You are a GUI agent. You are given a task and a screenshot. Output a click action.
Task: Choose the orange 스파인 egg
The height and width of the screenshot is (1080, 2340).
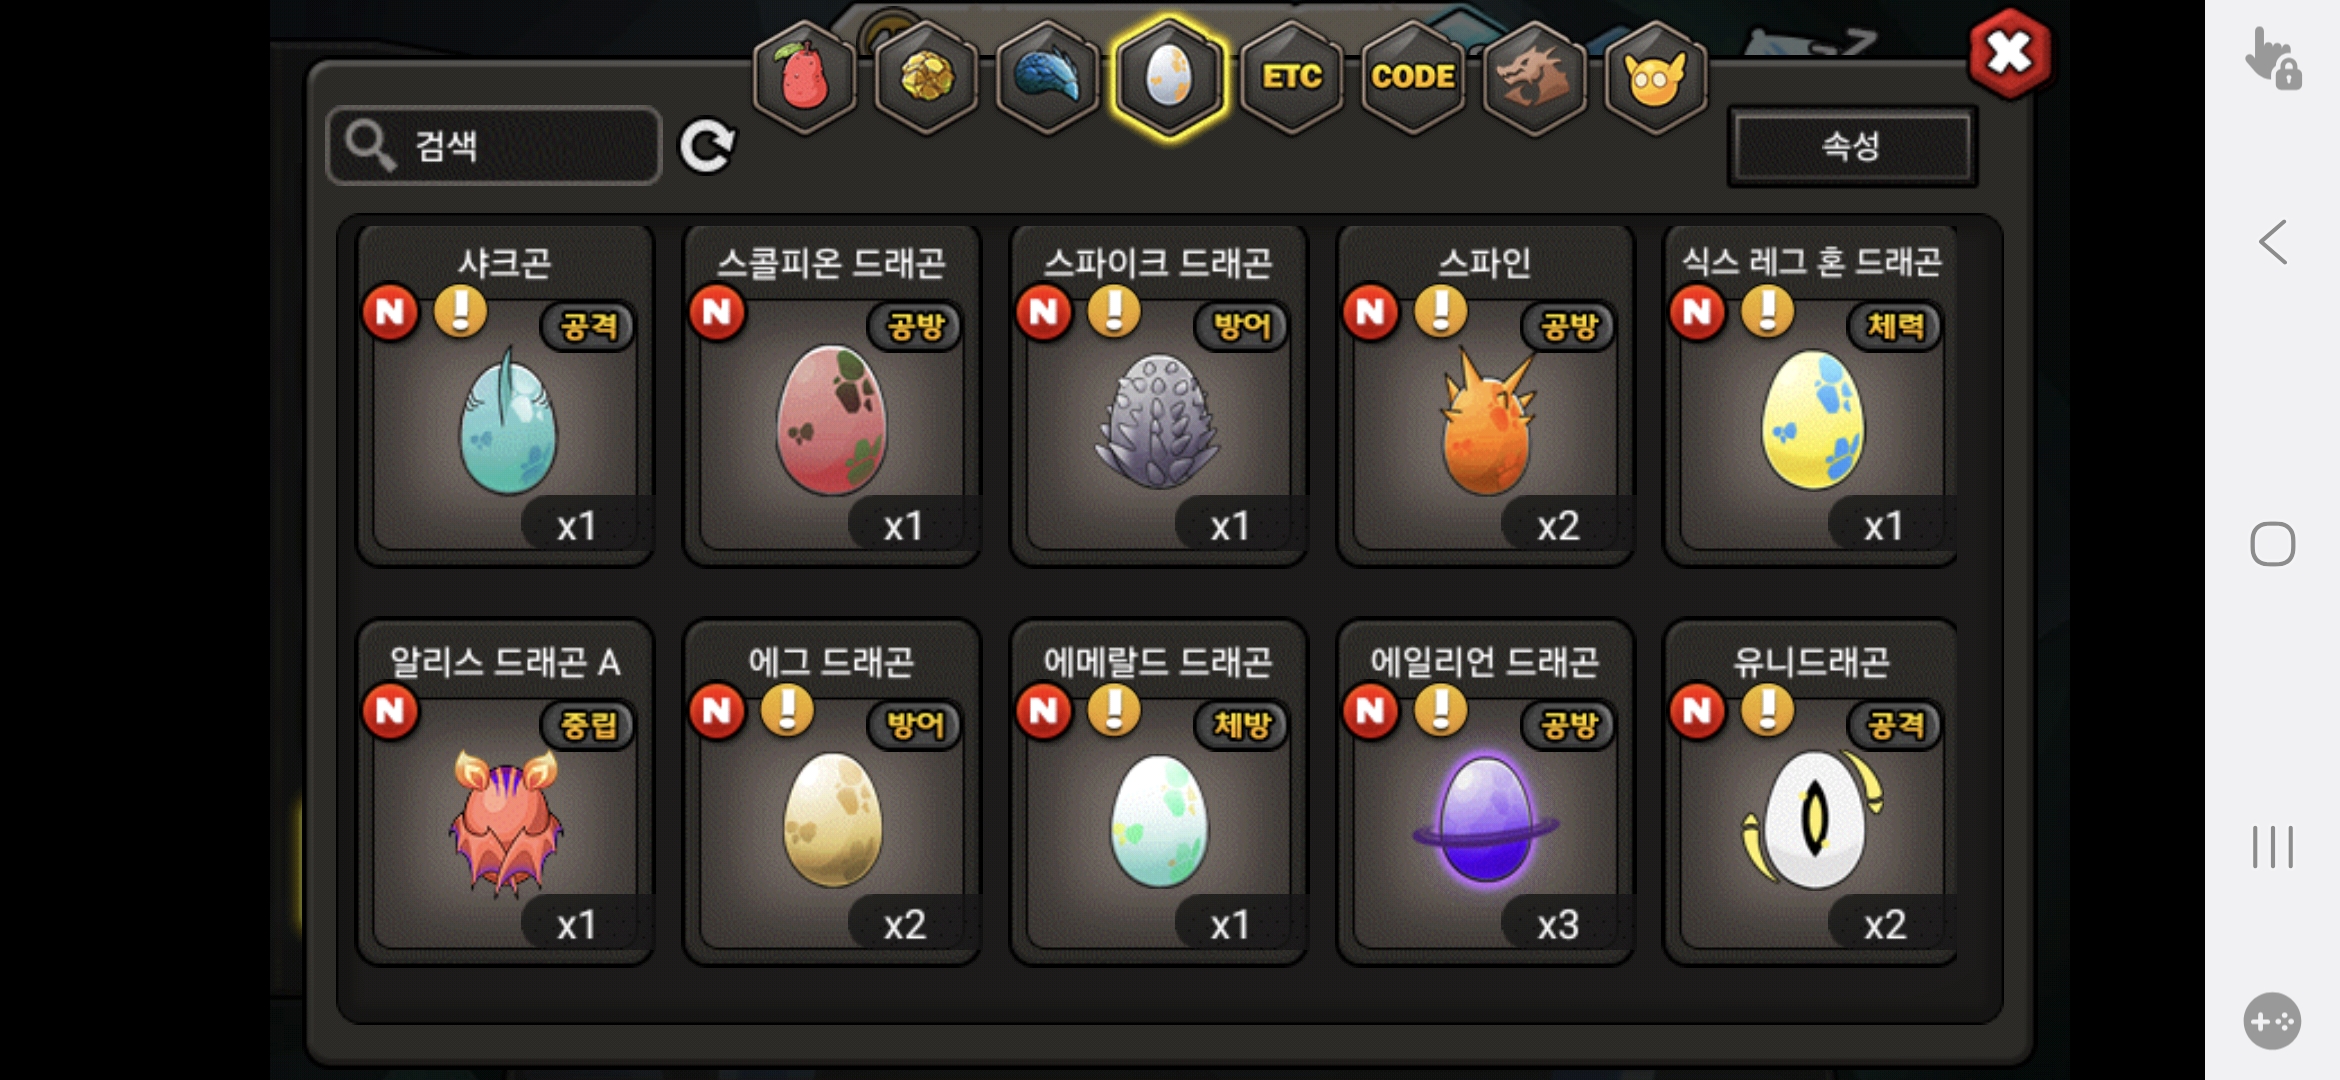[x=1486, y=396]
